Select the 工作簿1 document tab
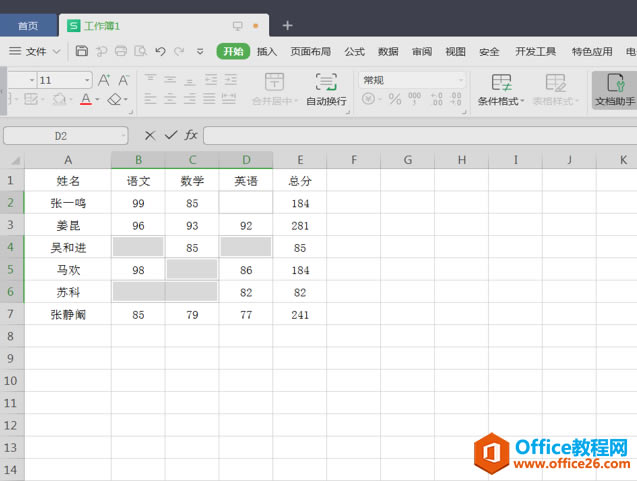Image resolution: width=637 pixels, height=481 pixels. pos(164,26)
